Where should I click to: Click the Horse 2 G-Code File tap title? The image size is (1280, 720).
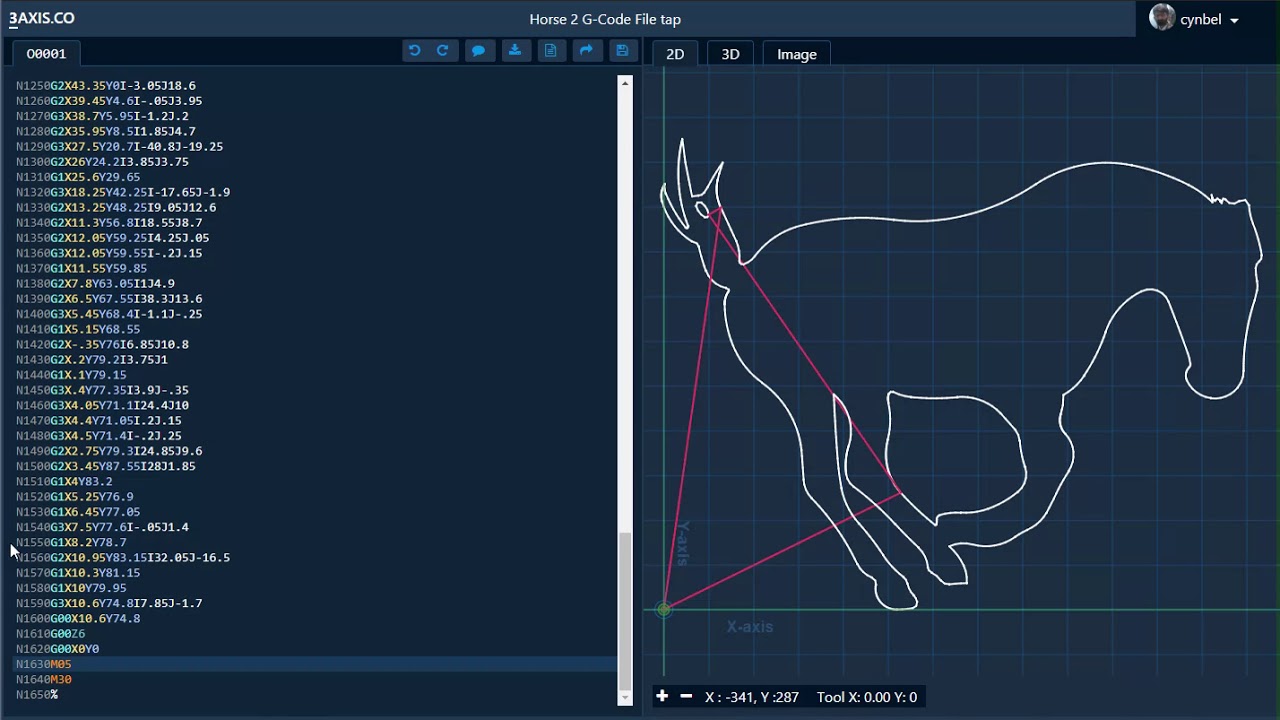(x=605, y=19)
